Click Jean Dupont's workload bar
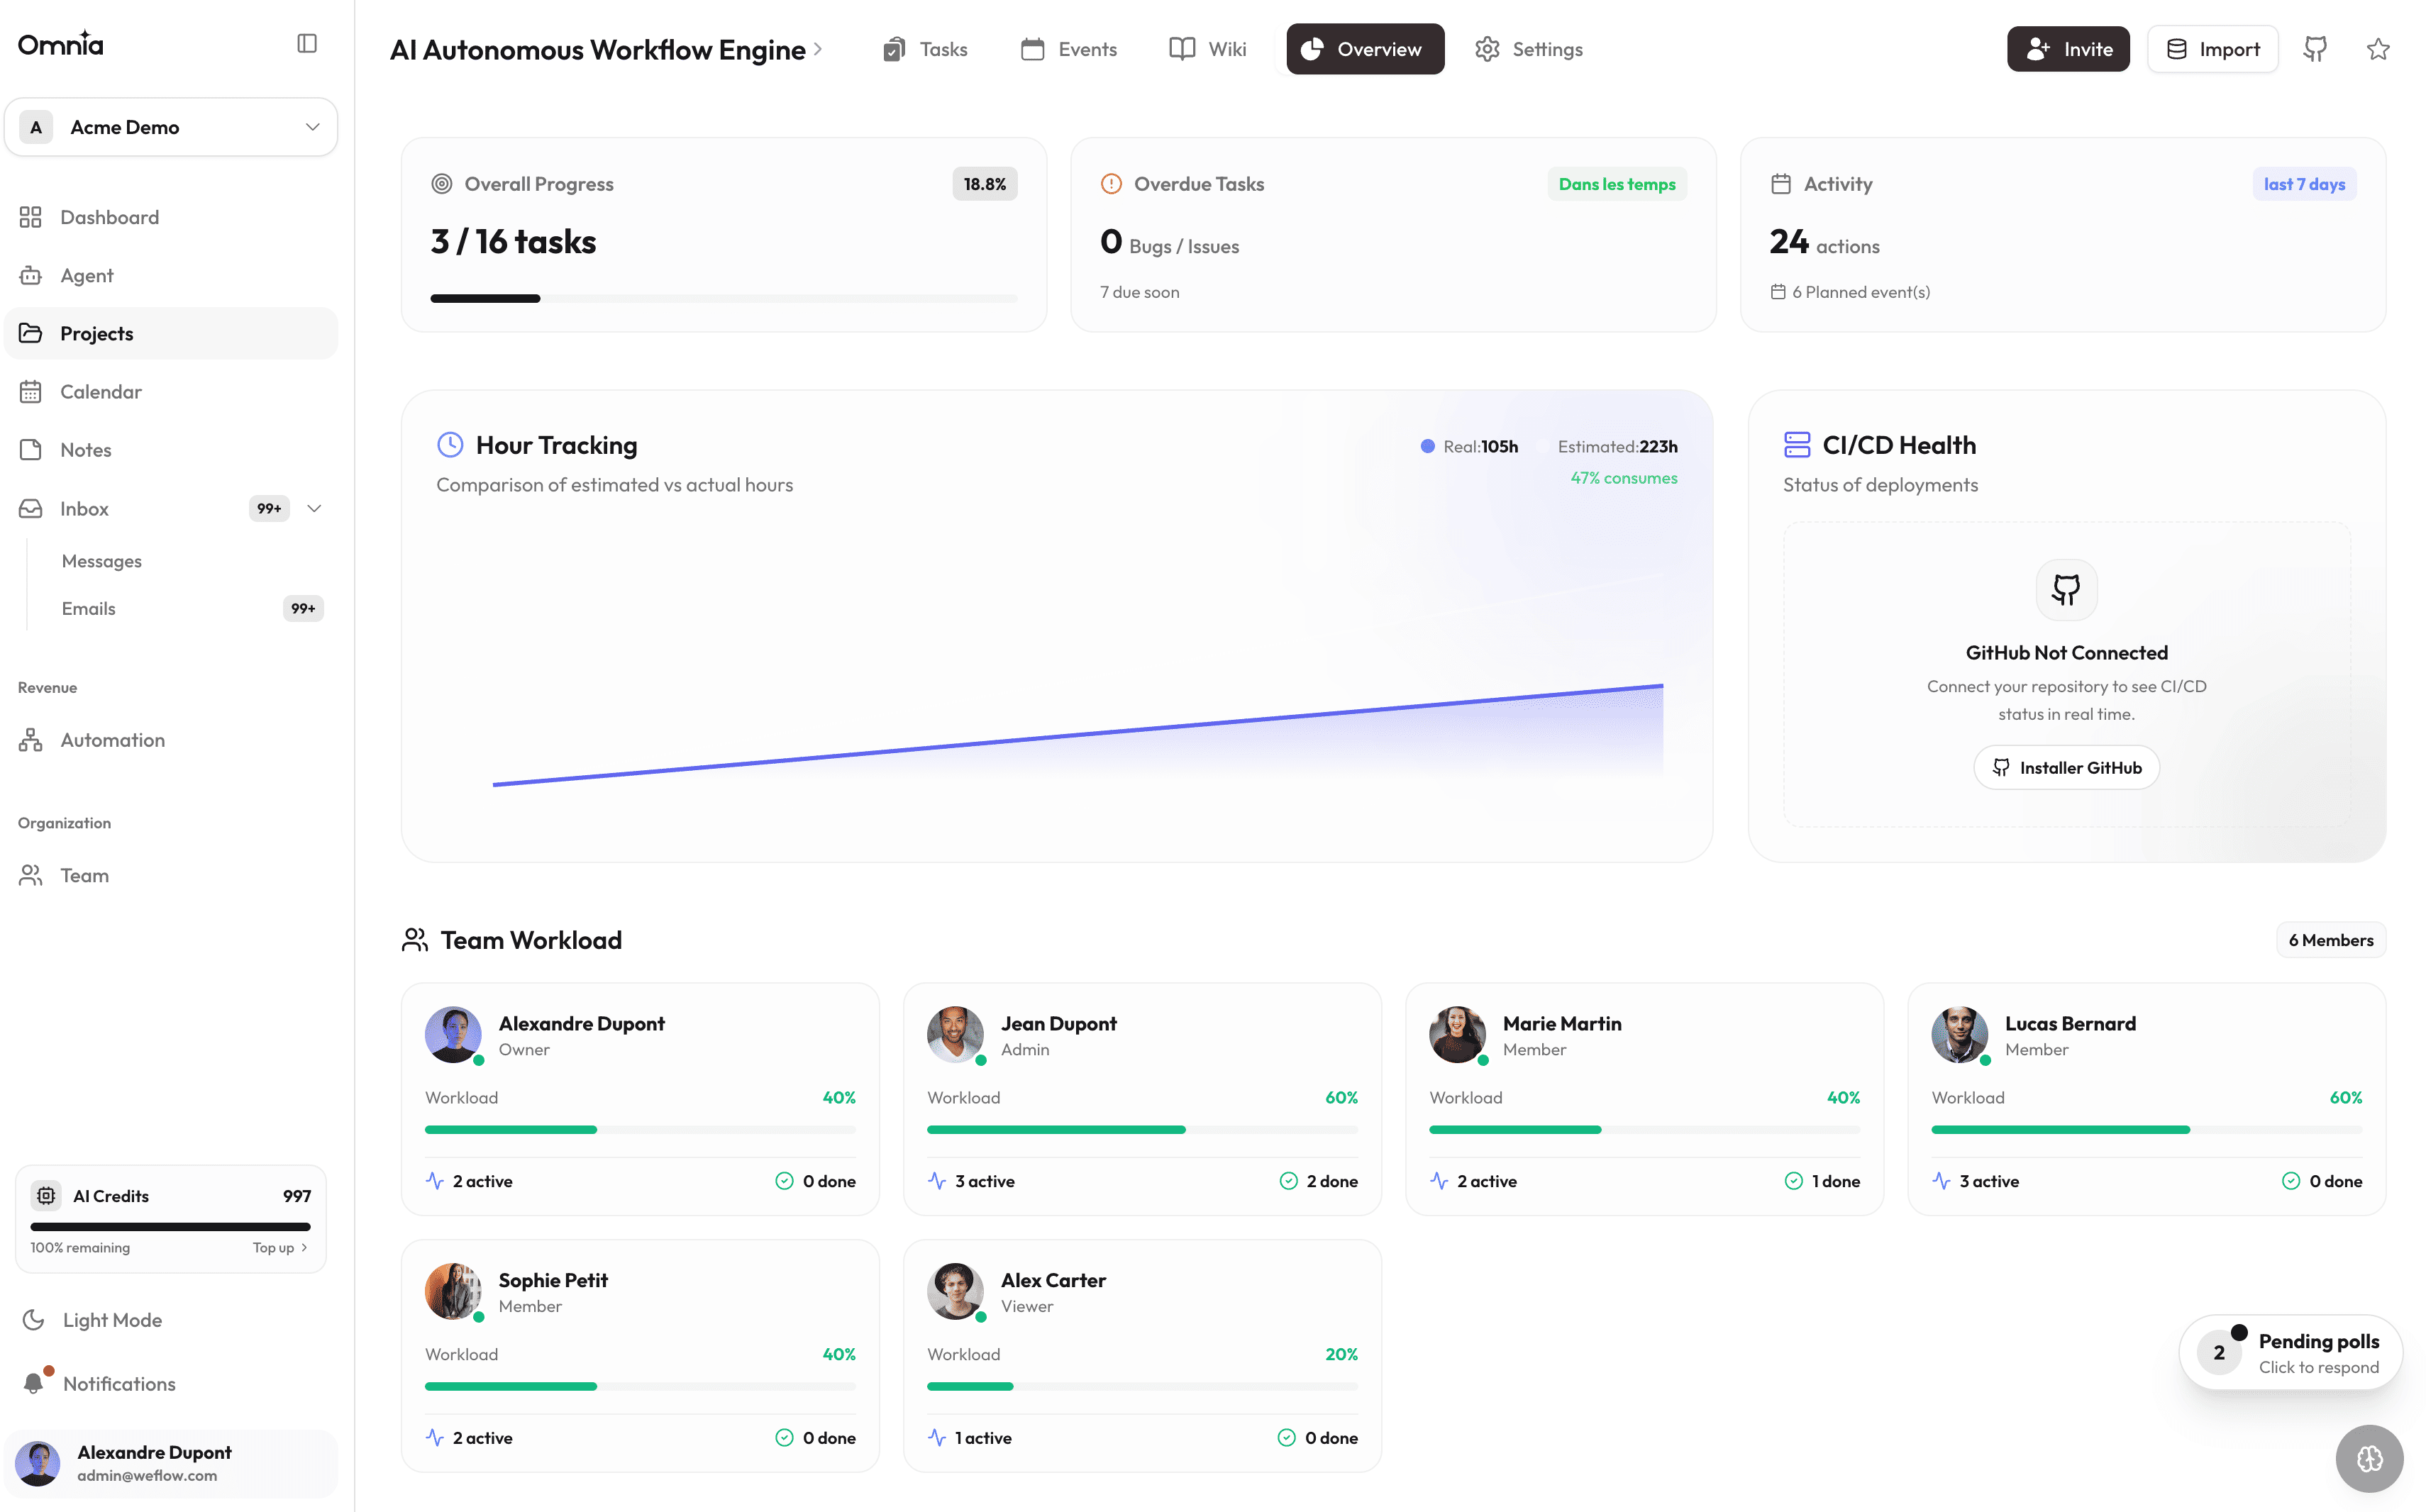 1142,1129
